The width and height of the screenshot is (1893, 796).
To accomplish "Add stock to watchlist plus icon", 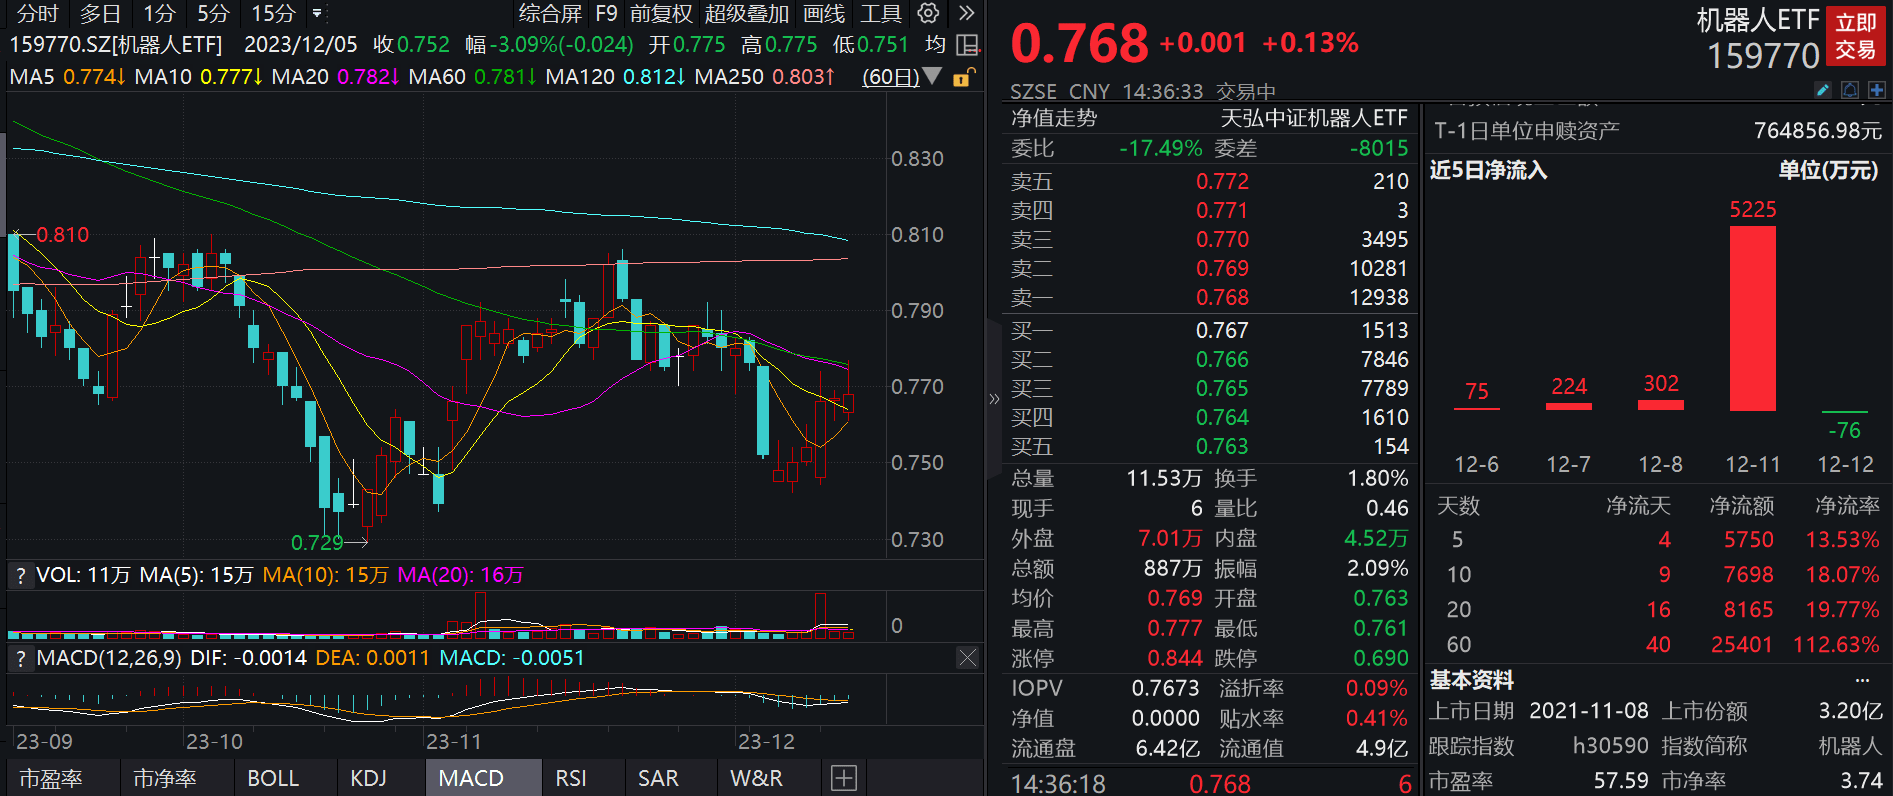I will point(1876,90).
